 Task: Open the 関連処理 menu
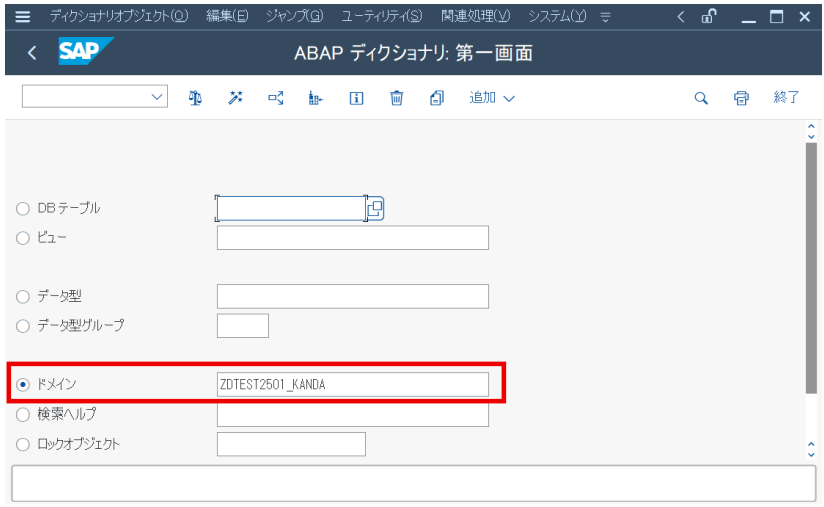pyautogui.click(x=476, y=16)
